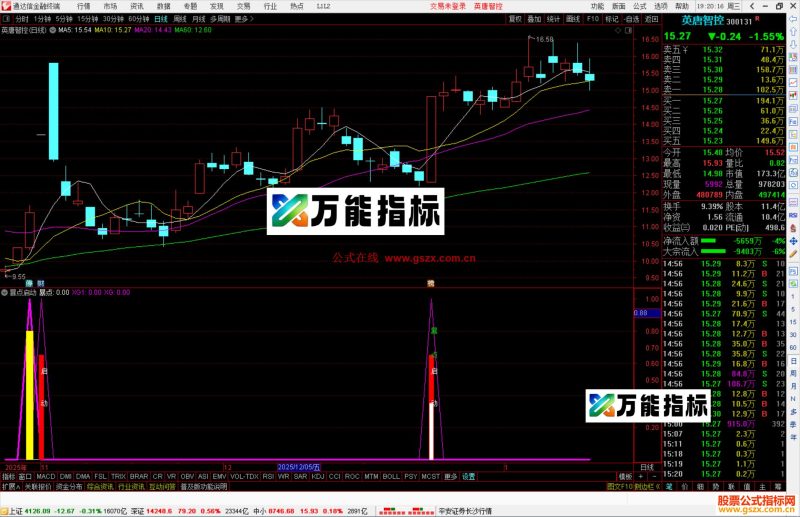This screenshot has width=800, height=517.
Task: Click the 平安证券长沙行情 server status text
Action: coord(465,511)
